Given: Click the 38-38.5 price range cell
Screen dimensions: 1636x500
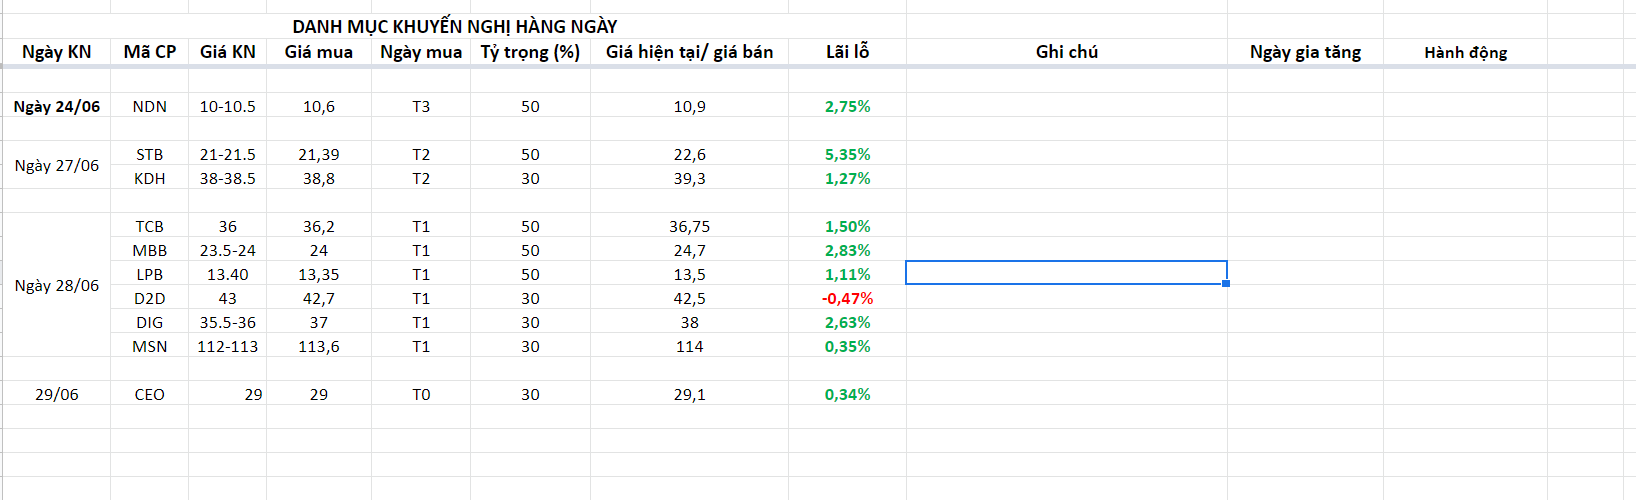Looking at the screenshot, I should click(x=228, y=178).
